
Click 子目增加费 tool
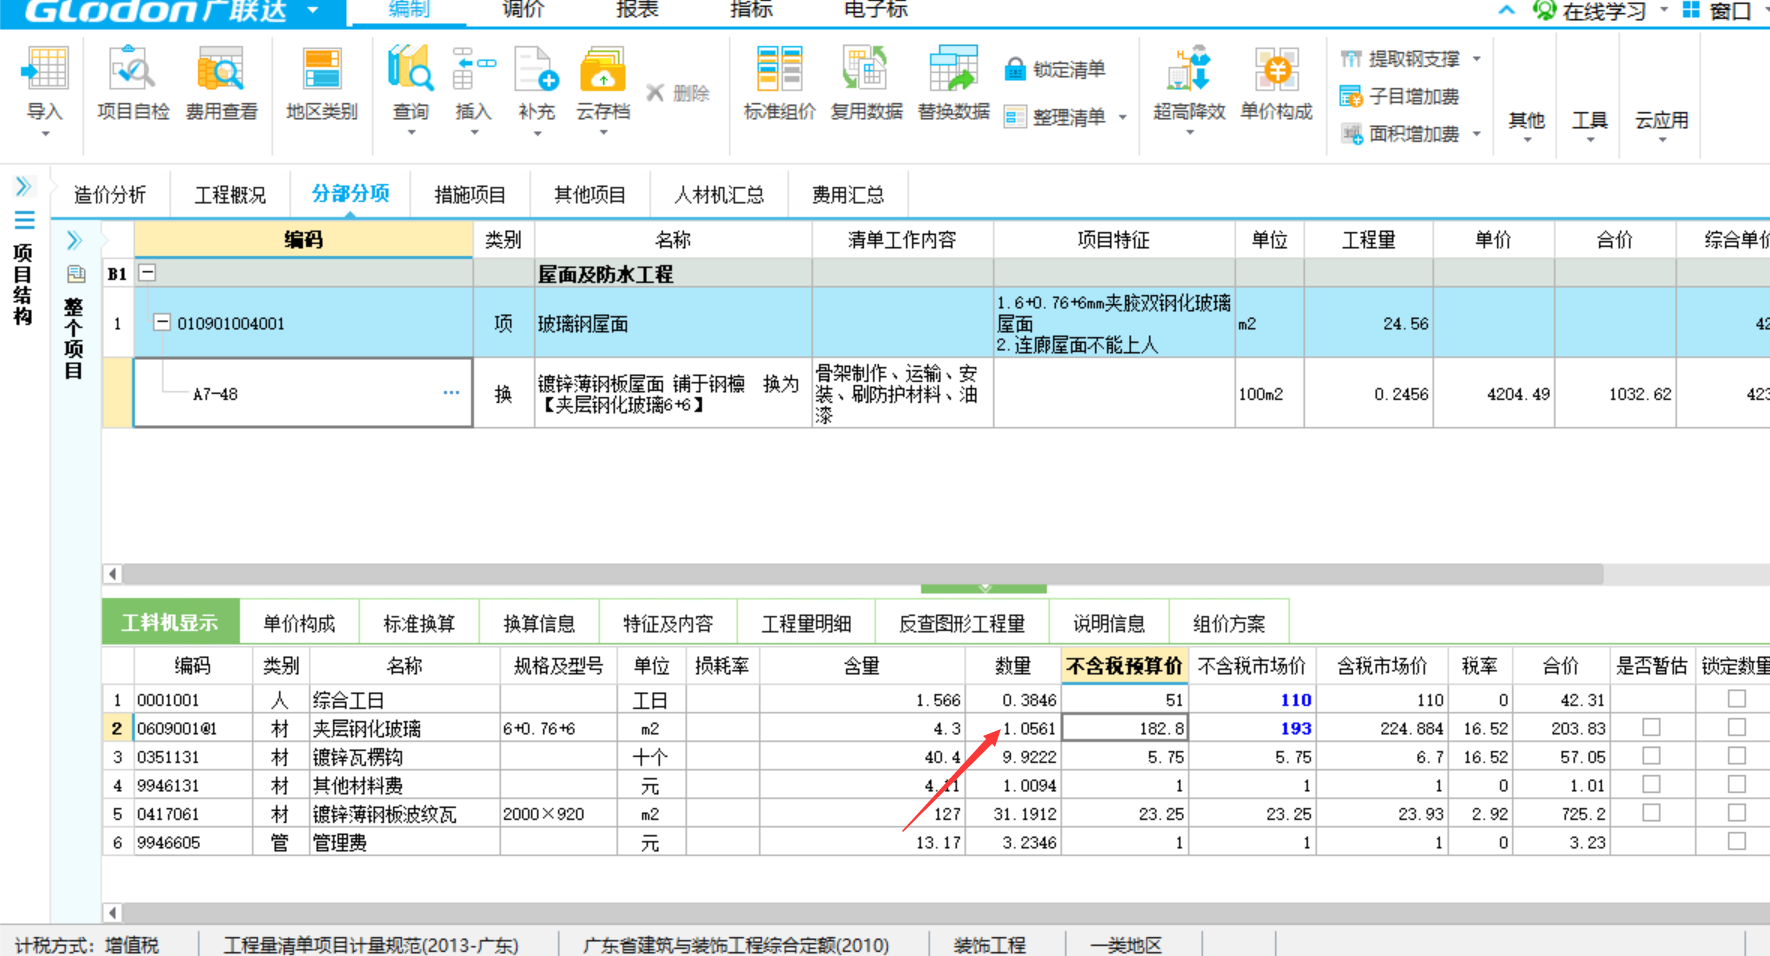(1400, 97)
